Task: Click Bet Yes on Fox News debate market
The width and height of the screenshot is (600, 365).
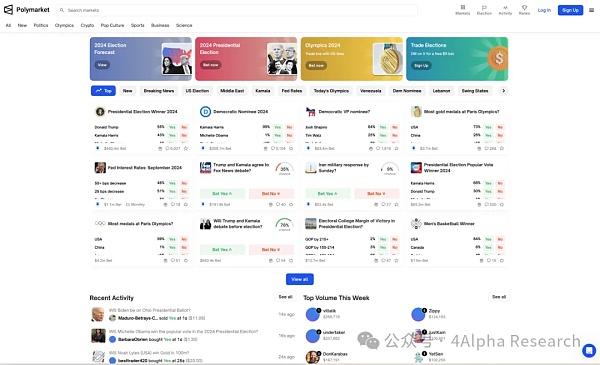Action: pos(222,194)
